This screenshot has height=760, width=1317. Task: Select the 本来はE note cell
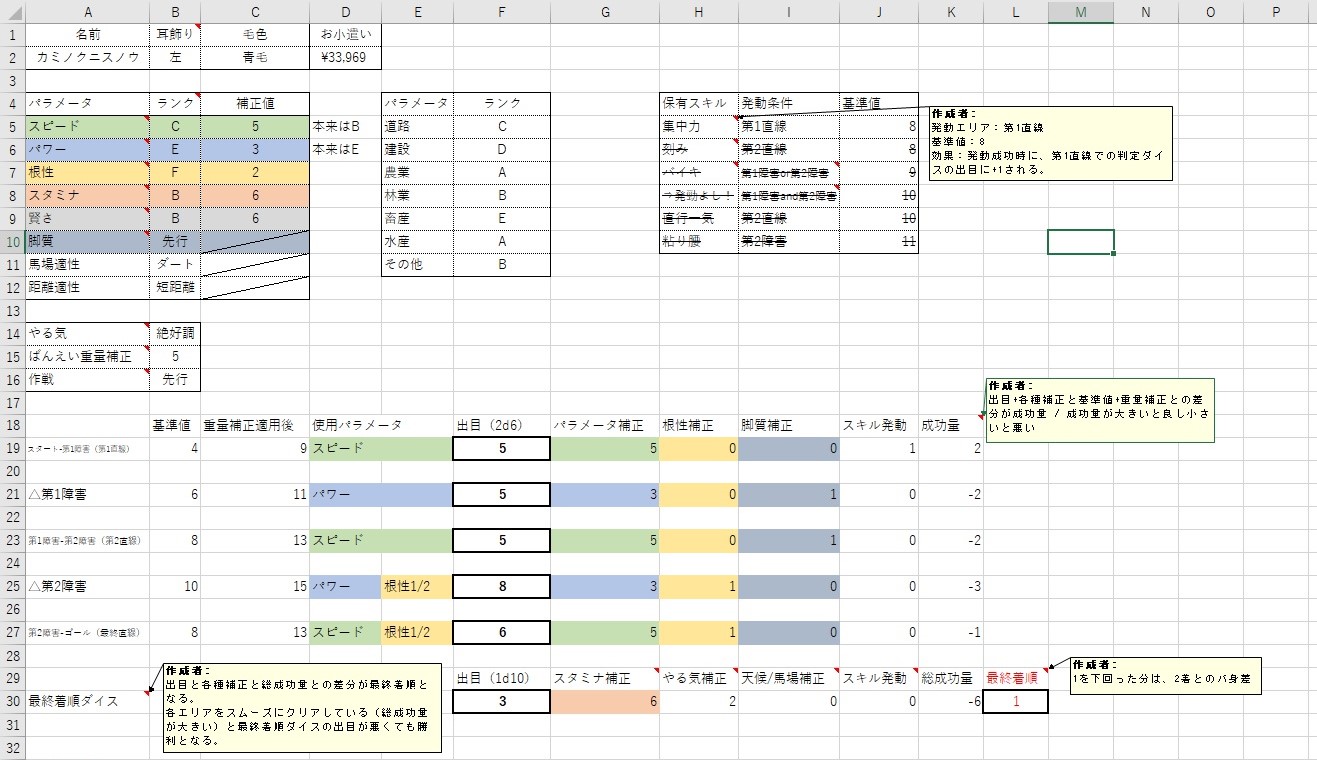tap(346, 150)
